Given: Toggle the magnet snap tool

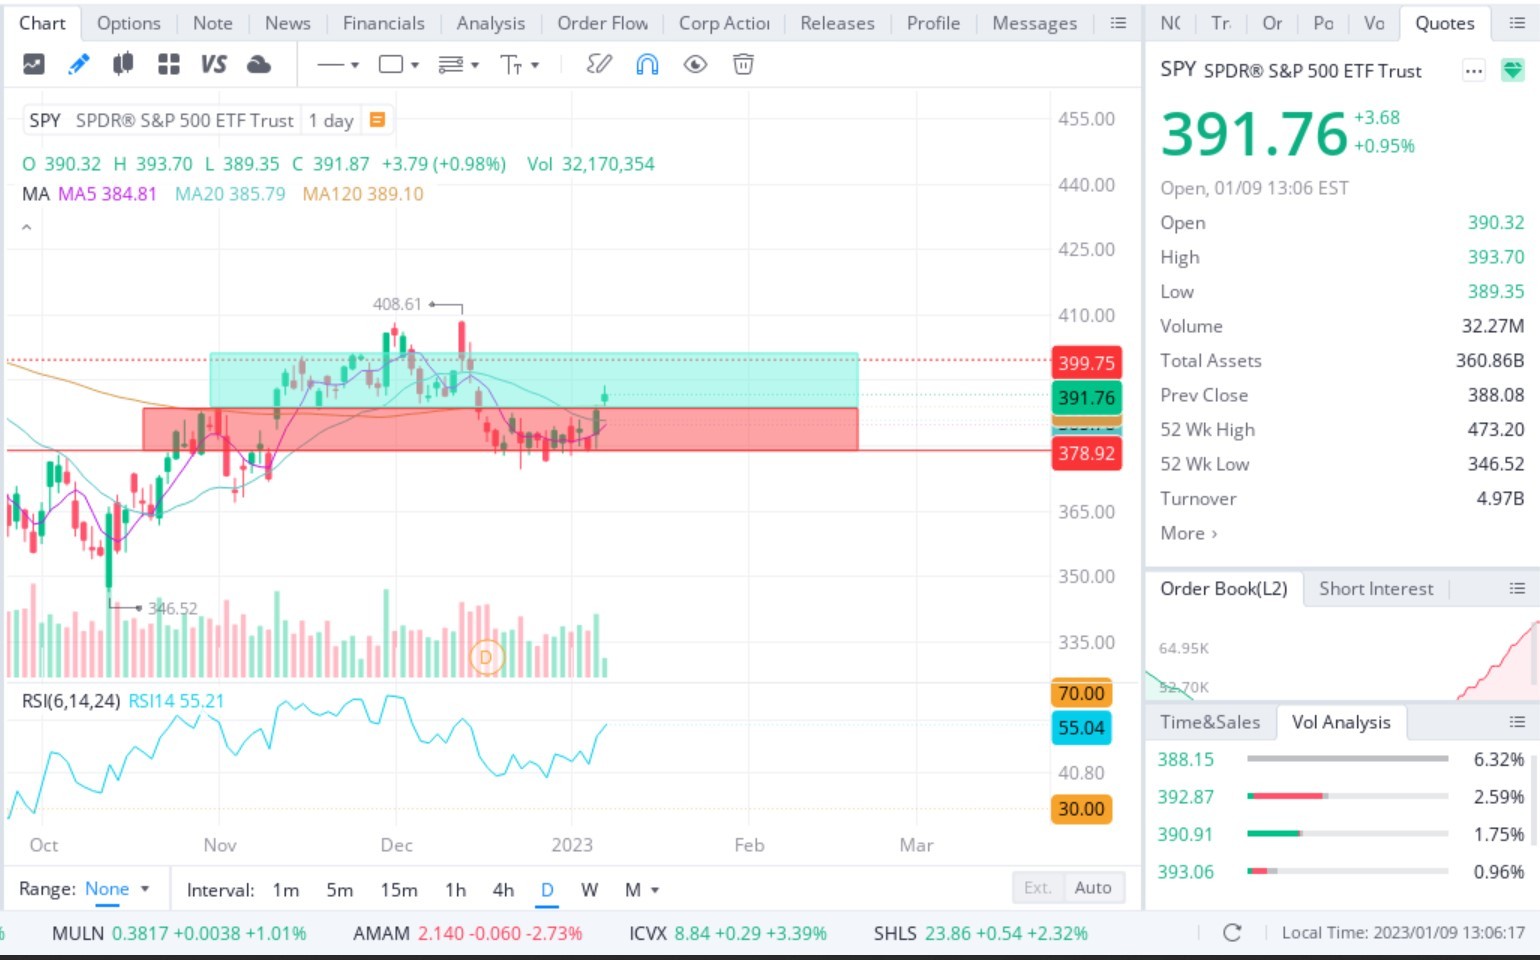Looking at the screenshot, I should (x=647, y=65).
